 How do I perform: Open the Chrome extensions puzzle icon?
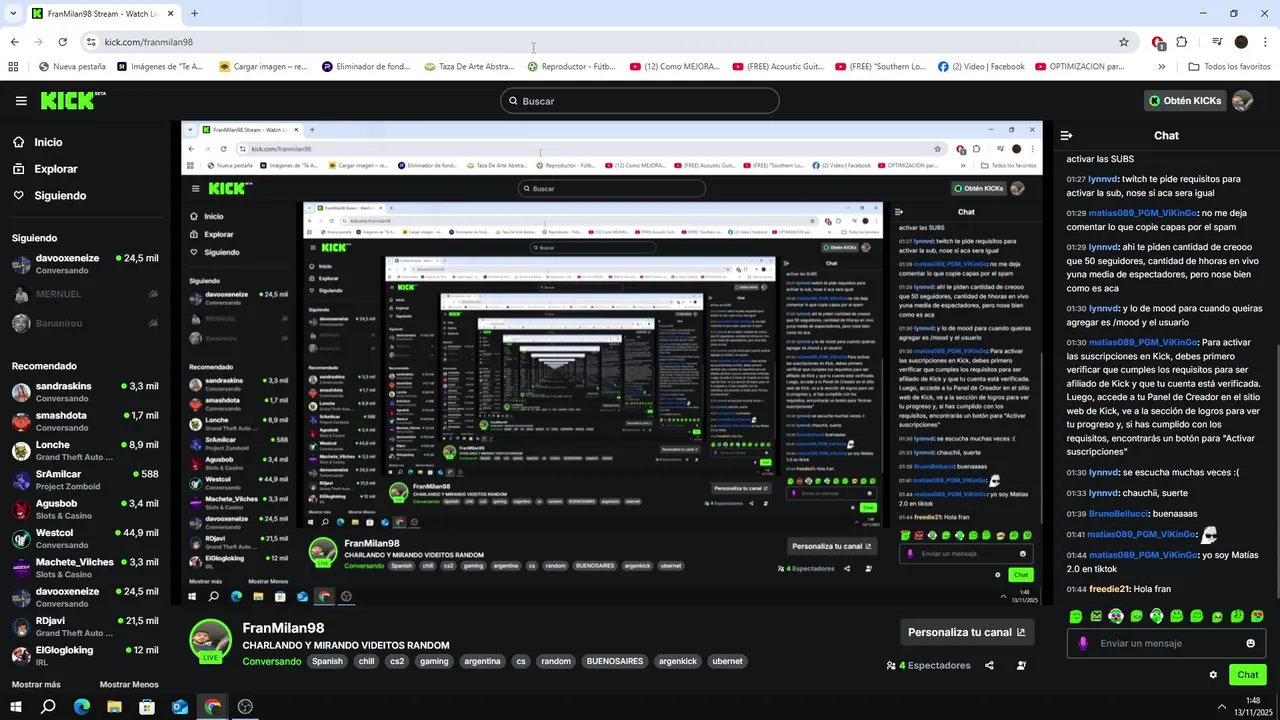tap(1182, 42)
